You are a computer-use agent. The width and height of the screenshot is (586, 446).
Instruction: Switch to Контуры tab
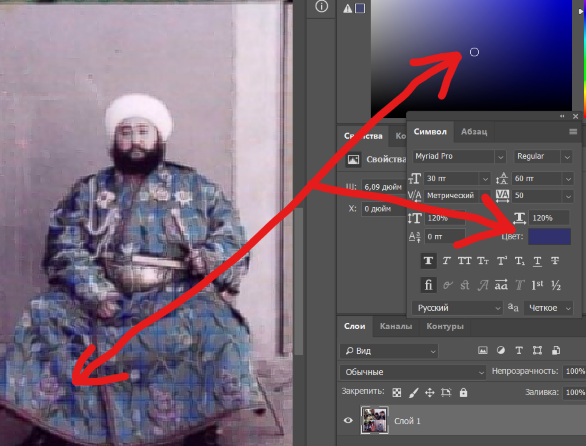point(445,326)
